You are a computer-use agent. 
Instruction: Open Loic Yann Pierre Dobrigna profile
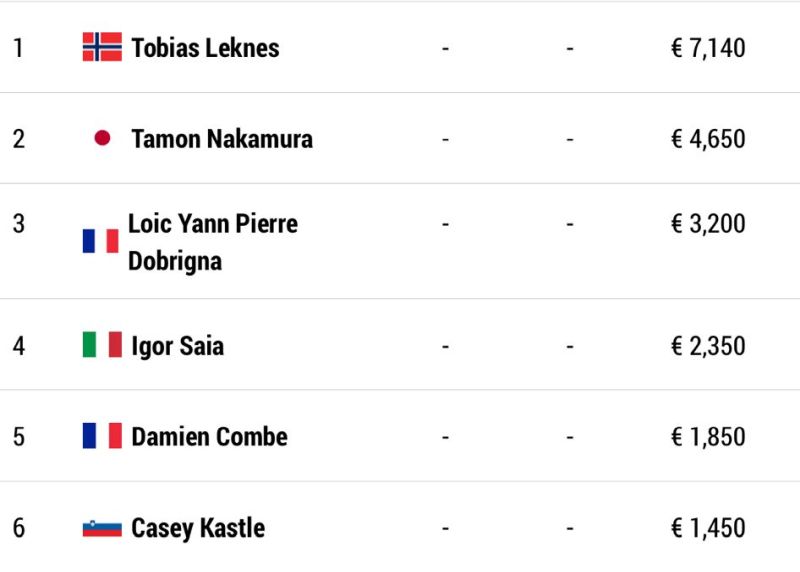tap(213, 242)
